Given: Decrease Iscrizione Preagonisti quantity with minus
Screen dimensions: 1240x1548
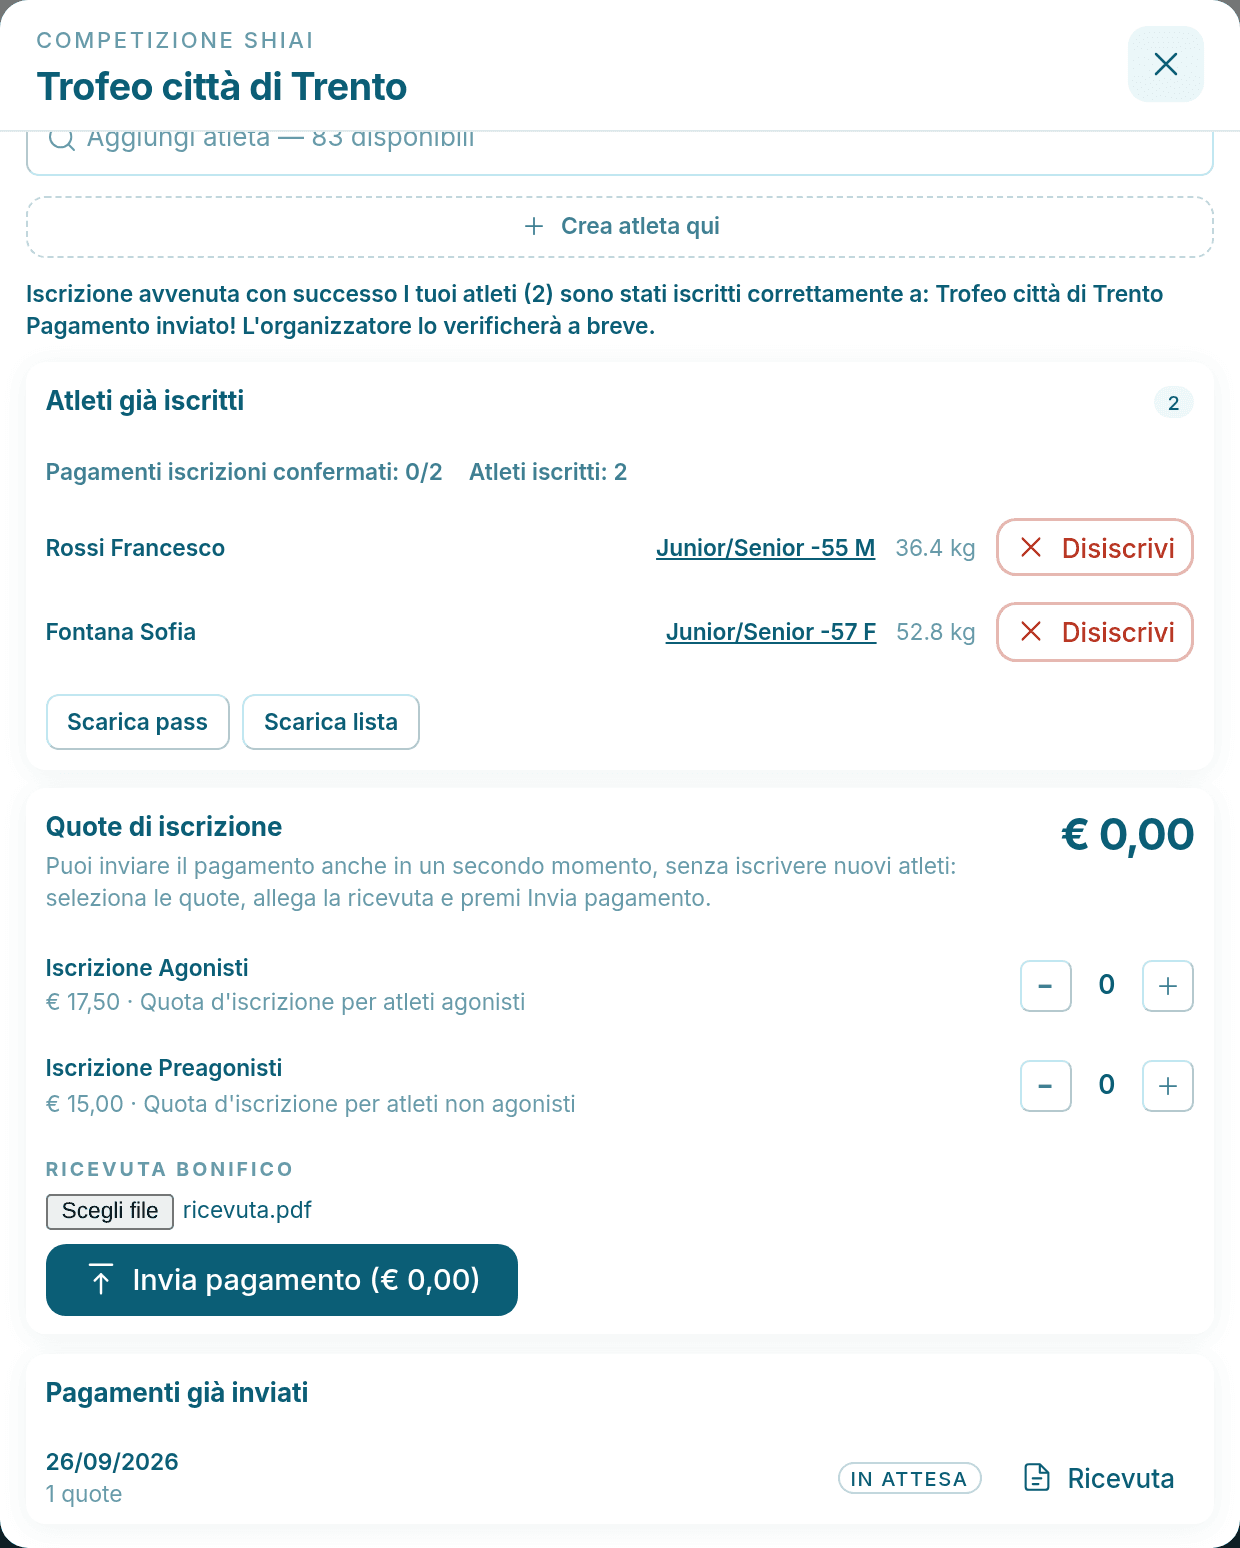Looking at the screenshot, I should tap(1046, 1086).
